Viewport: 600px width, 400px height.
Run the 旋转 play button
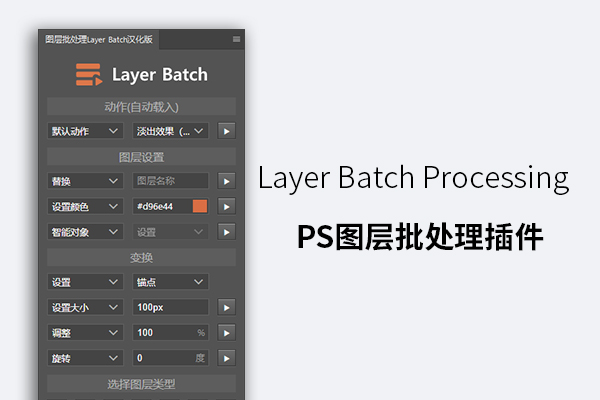point(226,358)
